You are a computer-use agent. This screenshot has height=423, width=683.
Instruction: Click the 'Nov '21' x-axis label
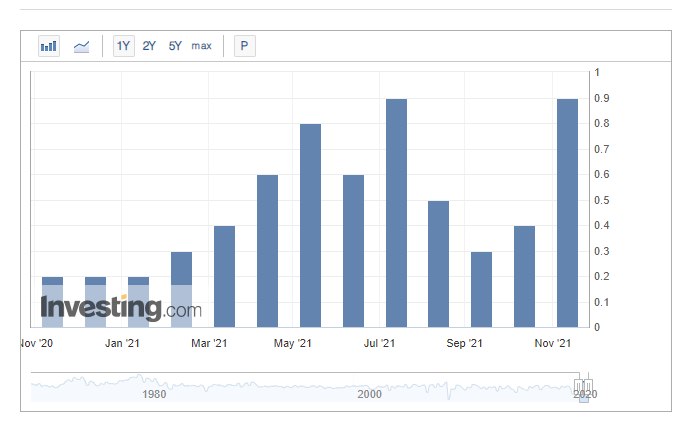click(553, 343)
